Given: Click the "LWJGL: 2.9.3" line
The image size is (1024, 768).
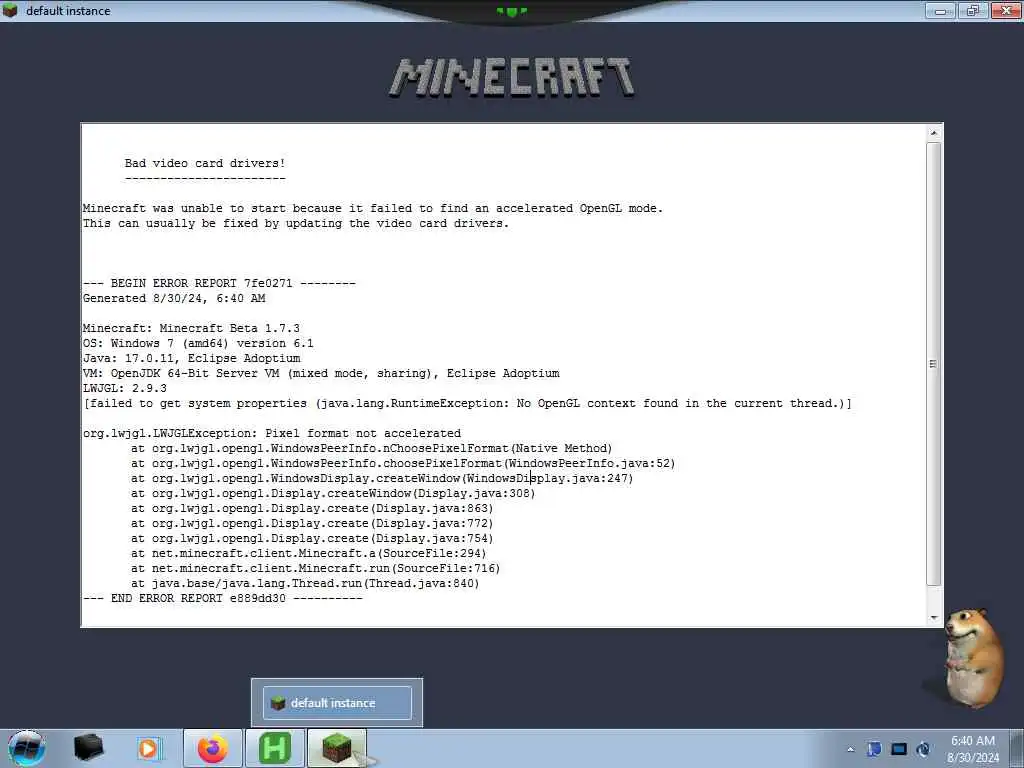Looking at the screenshot, I should (125, 389).
